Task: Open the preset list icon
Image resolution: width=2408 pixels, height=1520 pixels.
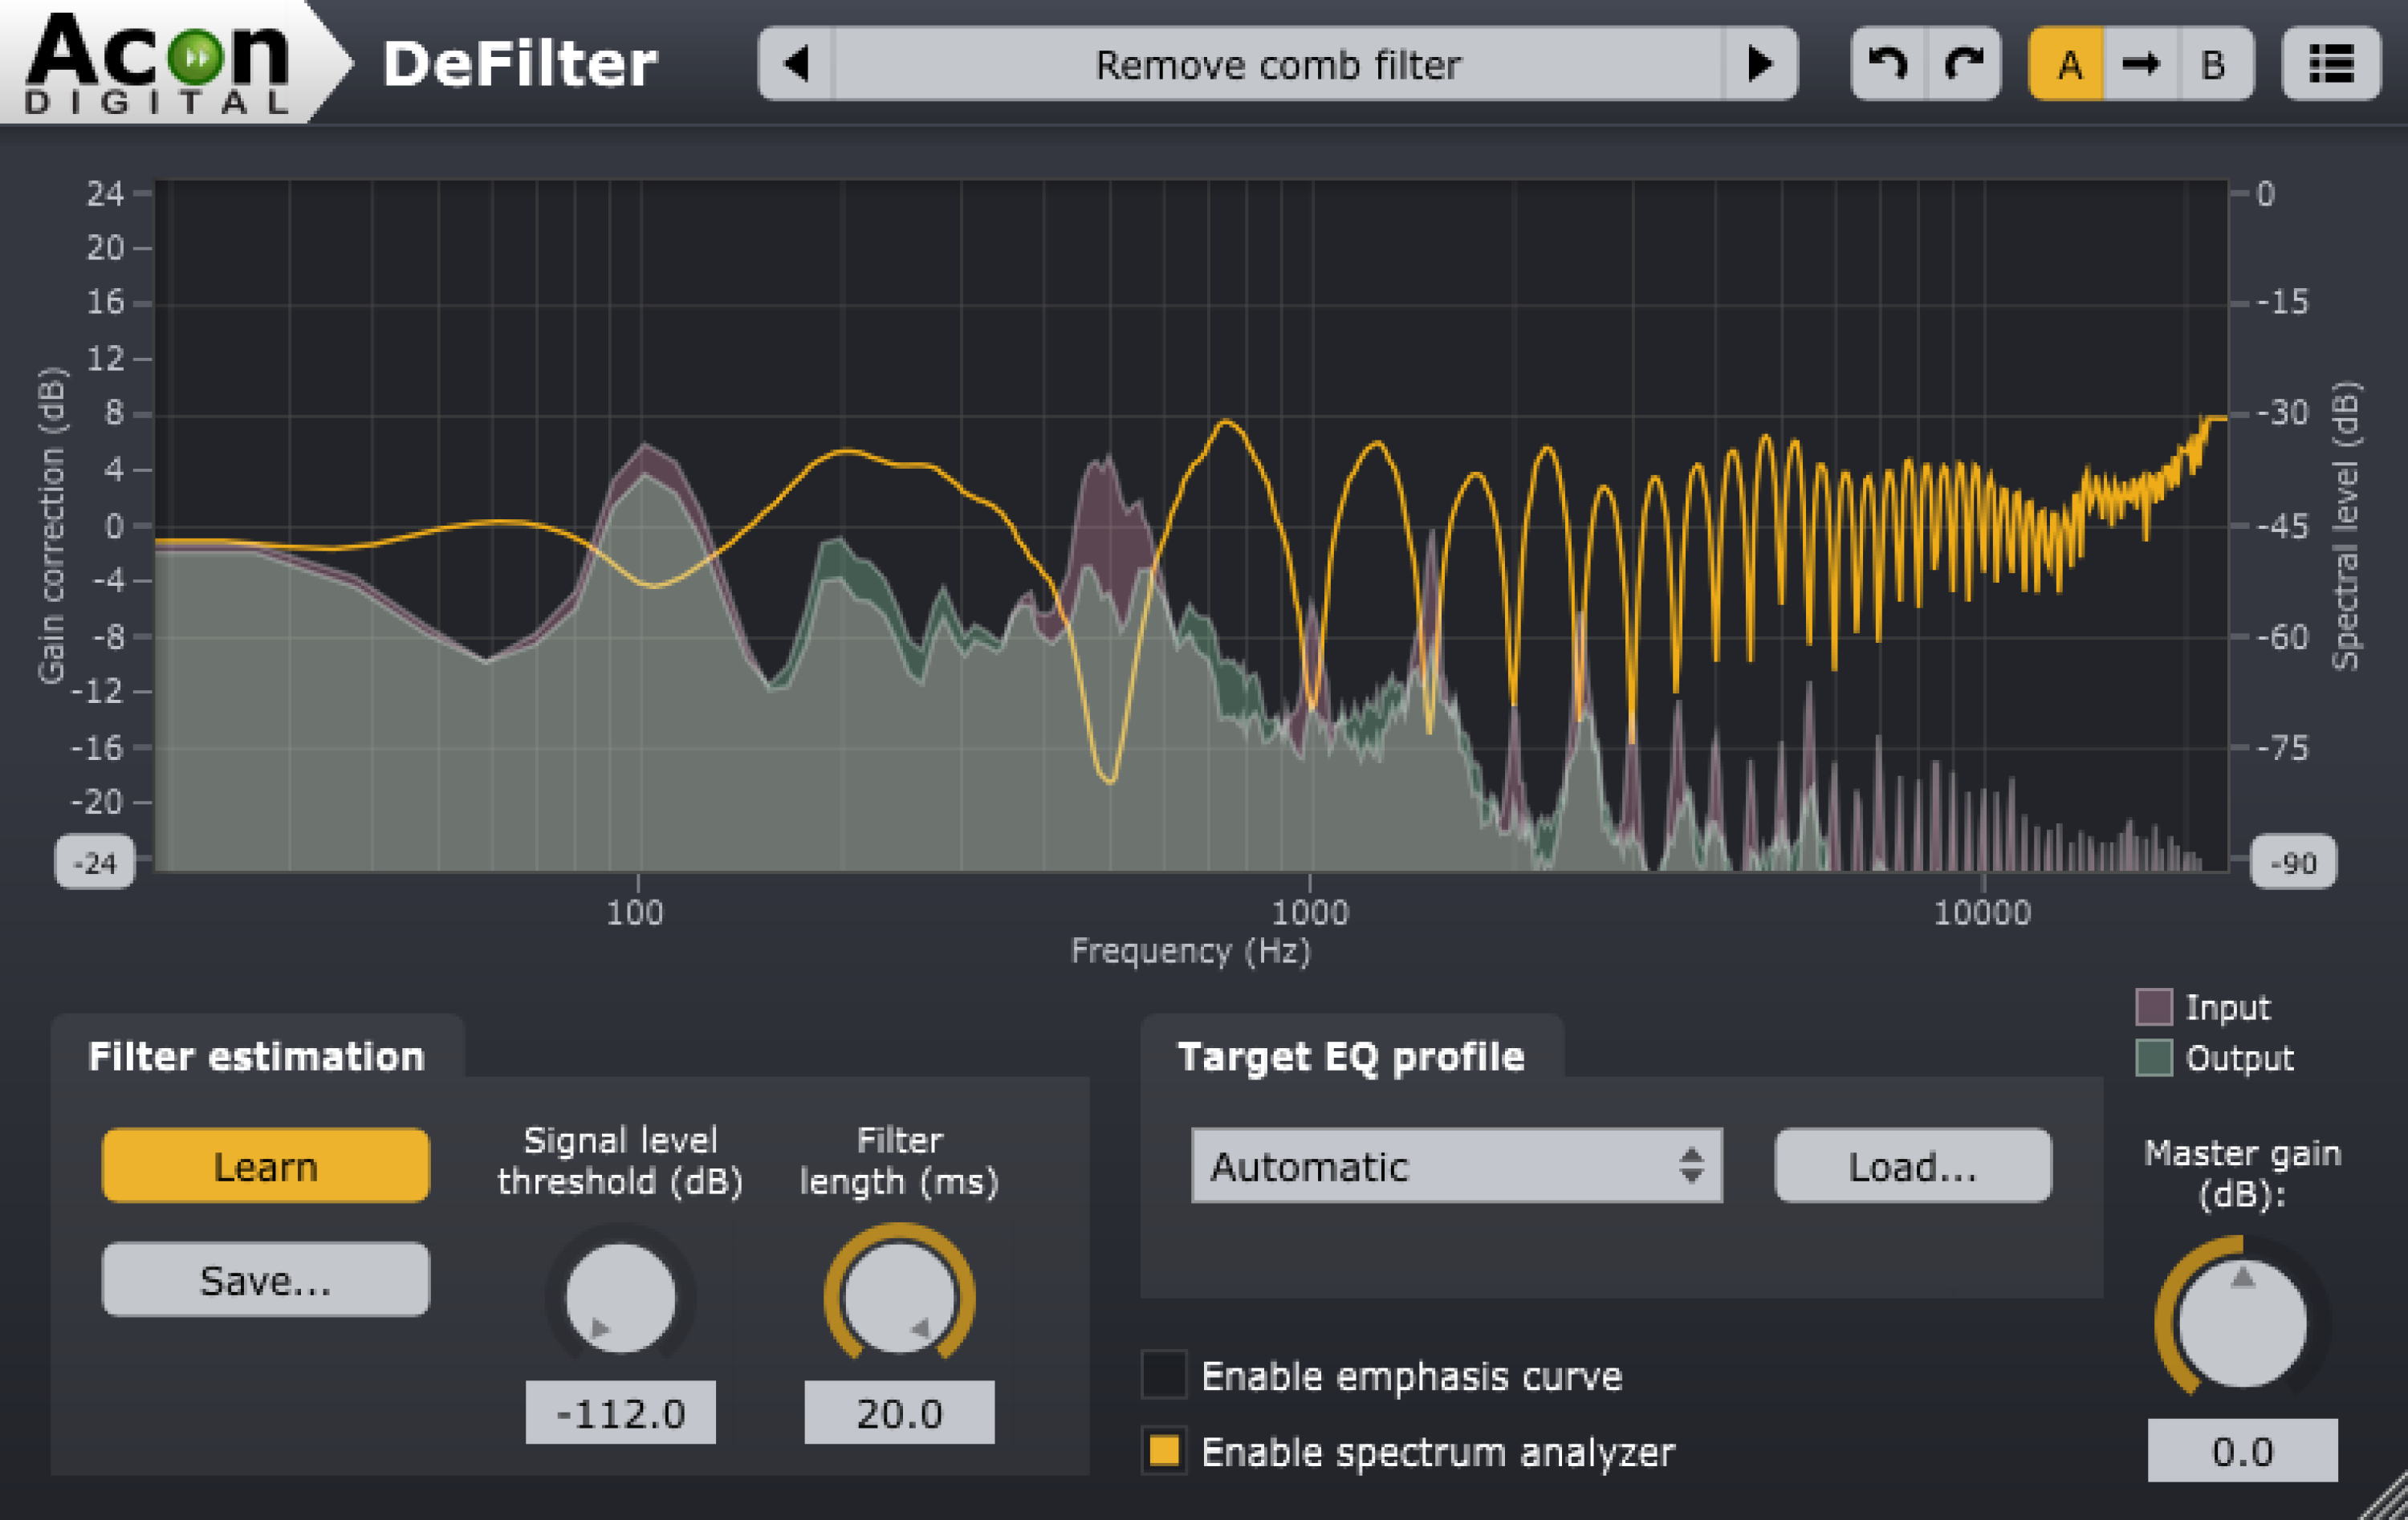Action: click(2330, 64)
